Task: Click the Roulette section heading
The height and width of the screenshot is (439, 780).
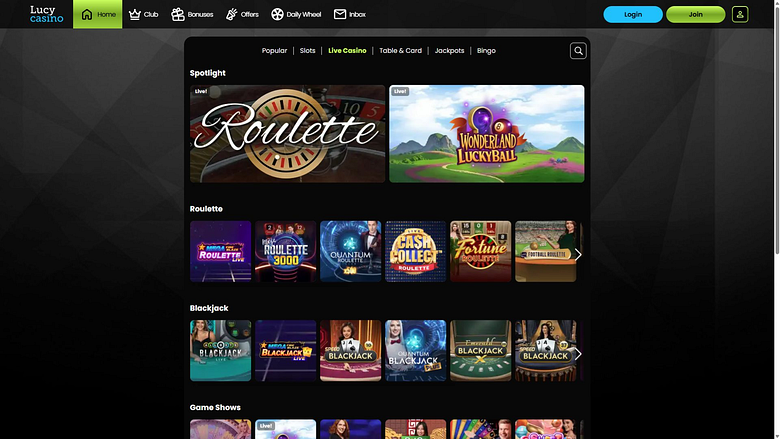Action: 206,209
